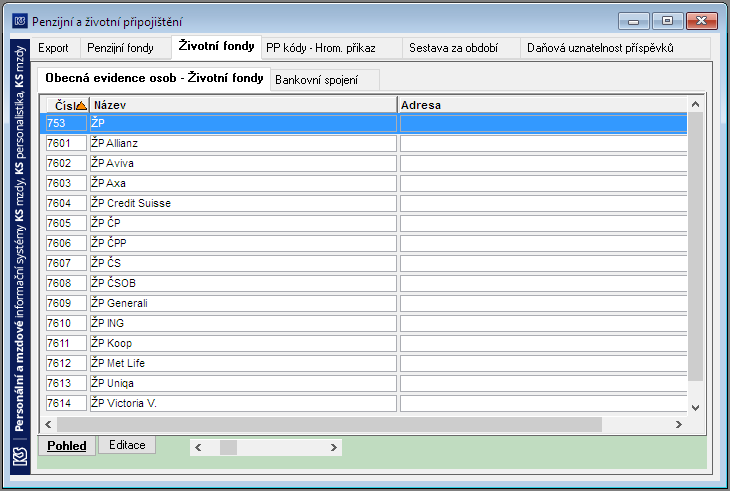This screenshot has width=730, height=491.
Task: Click the table horizontal scrollbar left arrow
Action: click(48, 424)
